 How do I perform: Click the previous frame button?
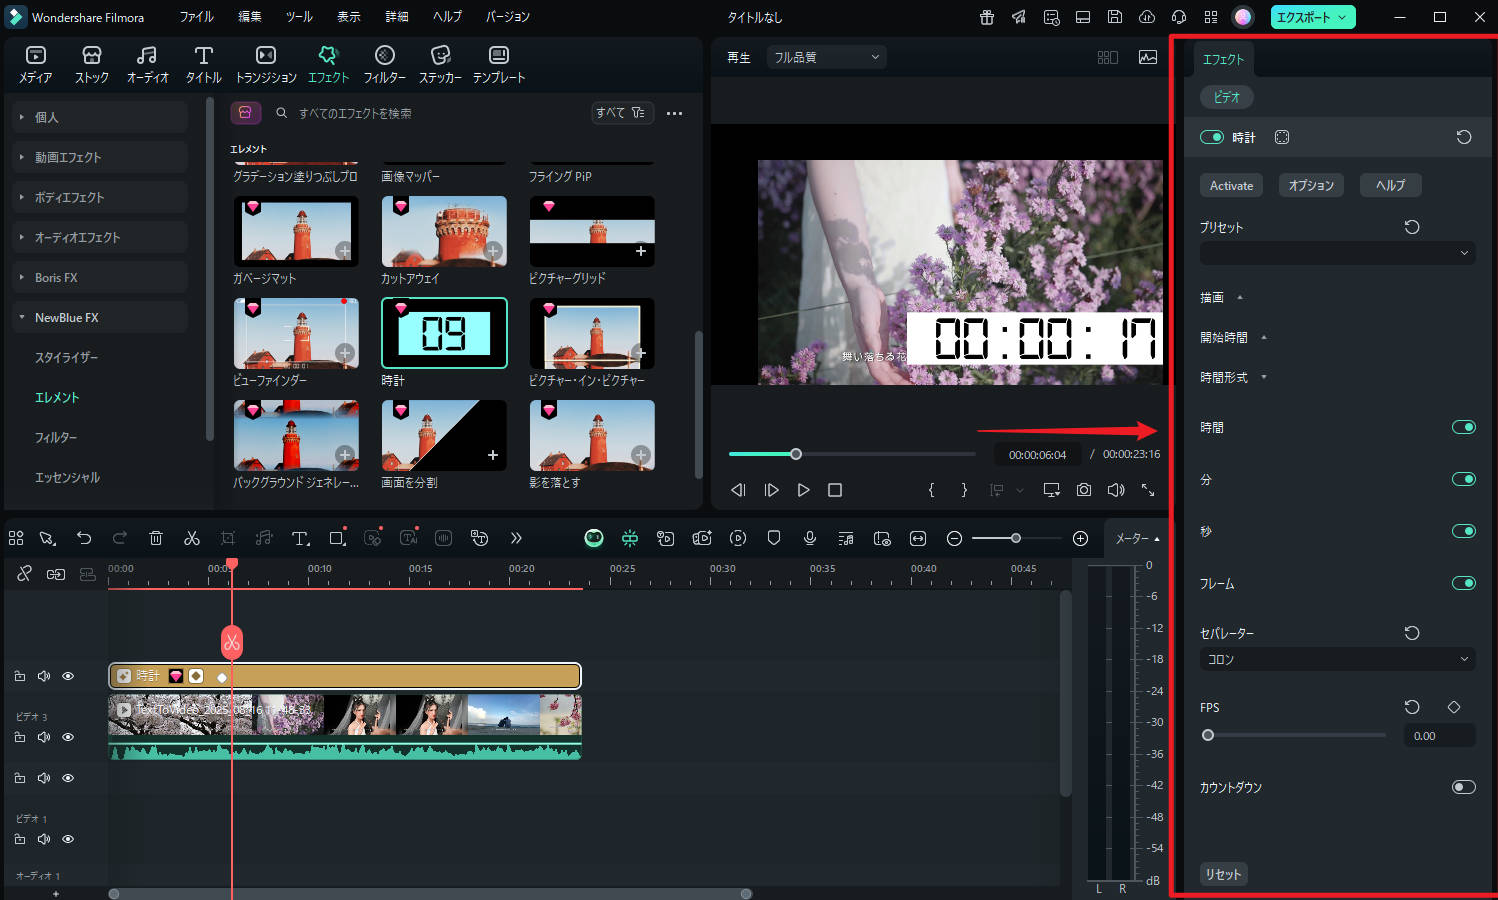pyautogui.click(x=738, y=490)
